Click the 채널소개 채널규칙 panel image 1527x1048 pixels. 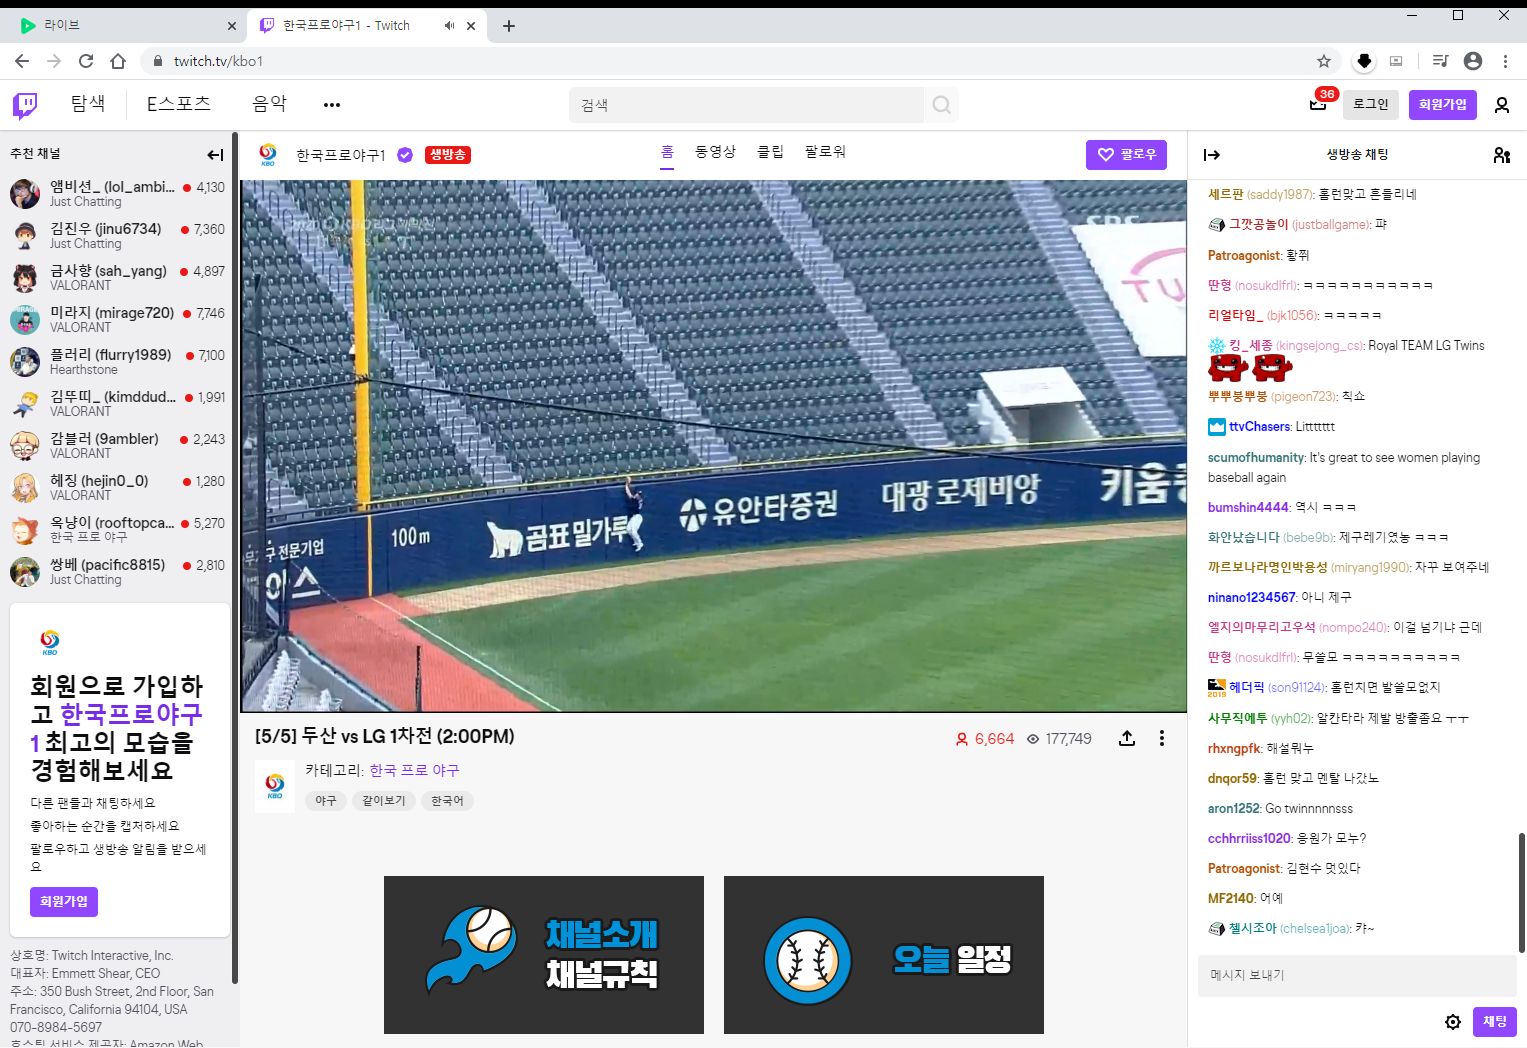coord(544,955)
